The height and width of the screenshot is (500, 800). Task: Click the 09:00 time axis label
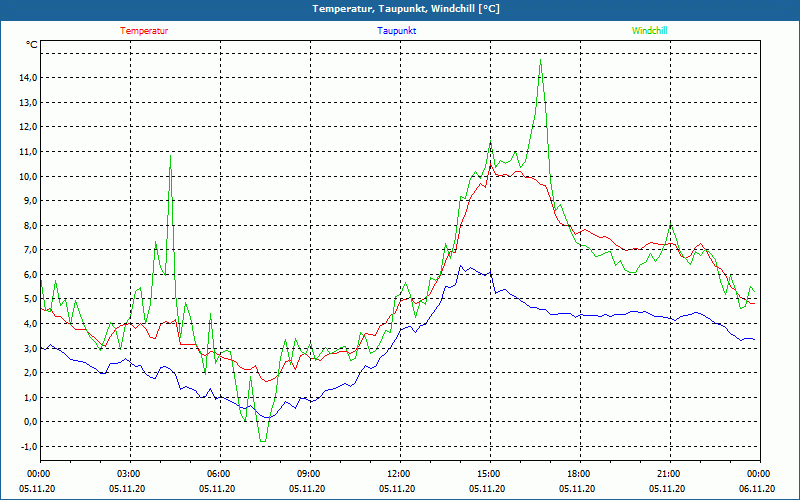coord(310,474)
